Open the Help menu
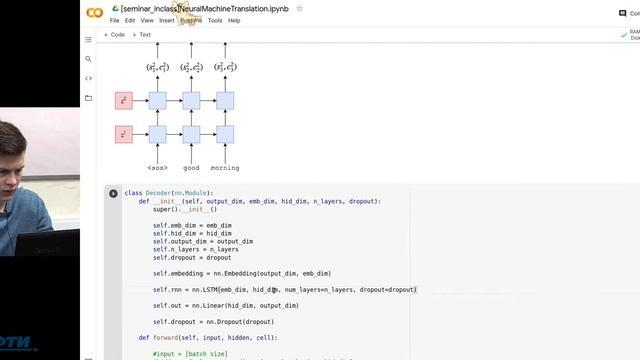This screenshot has width=640, height=360. pyautogui.click(x=234, y=20)
